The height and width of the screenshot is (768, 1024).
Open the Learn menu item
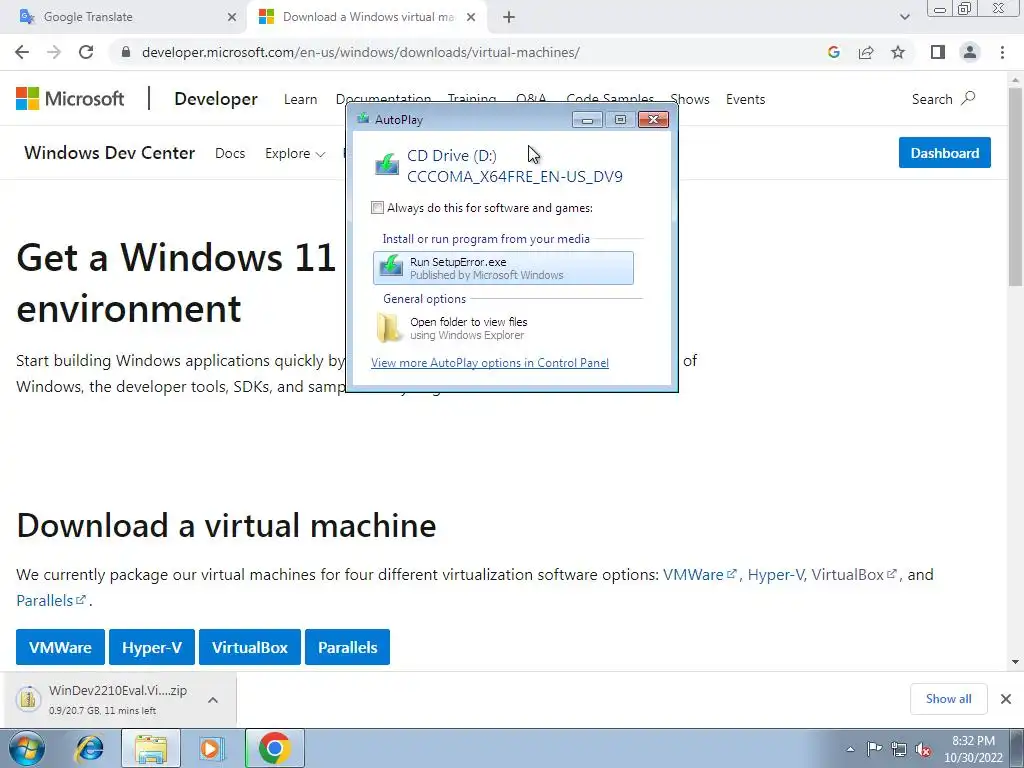pyautogui.click(x=300, y=99)
